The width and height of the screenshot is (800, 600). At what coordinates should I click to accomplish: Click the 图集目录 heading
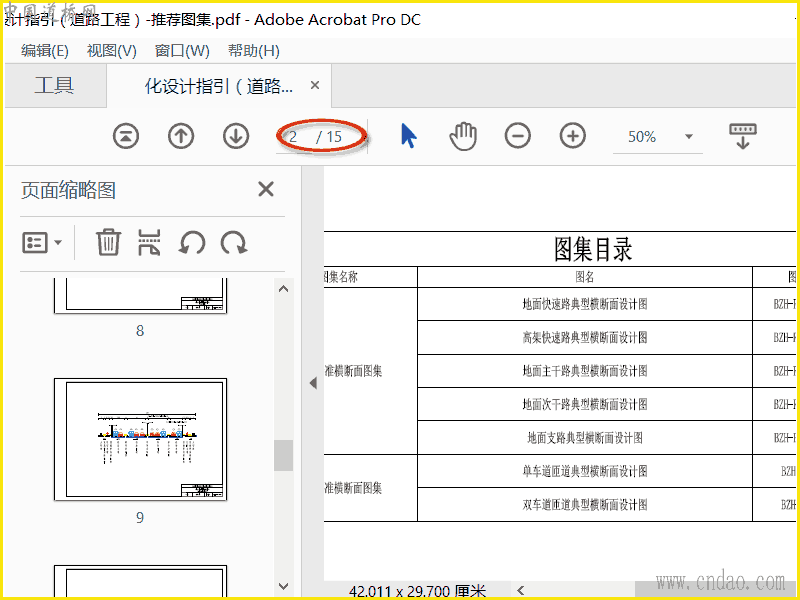pos(593,249)
